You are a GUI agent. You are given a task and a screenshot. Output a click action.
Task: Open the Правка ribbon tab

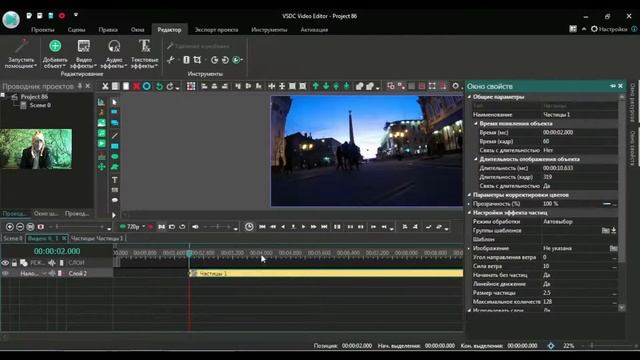click(108, 30)
